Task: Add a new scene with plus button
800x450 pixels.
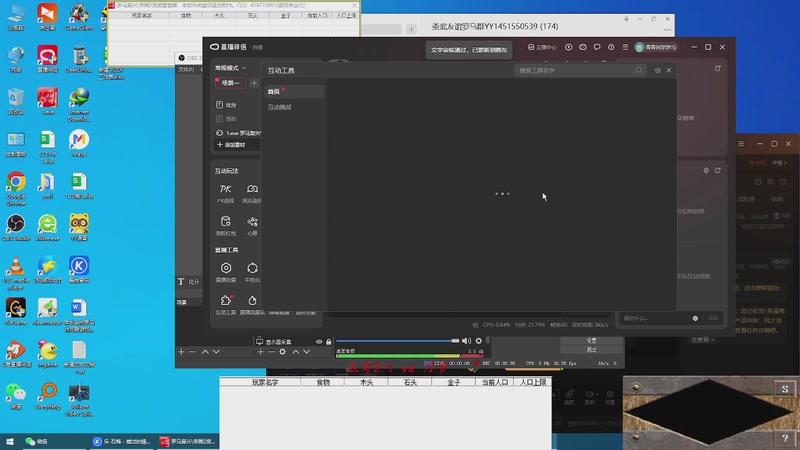Action: [254, 83]
